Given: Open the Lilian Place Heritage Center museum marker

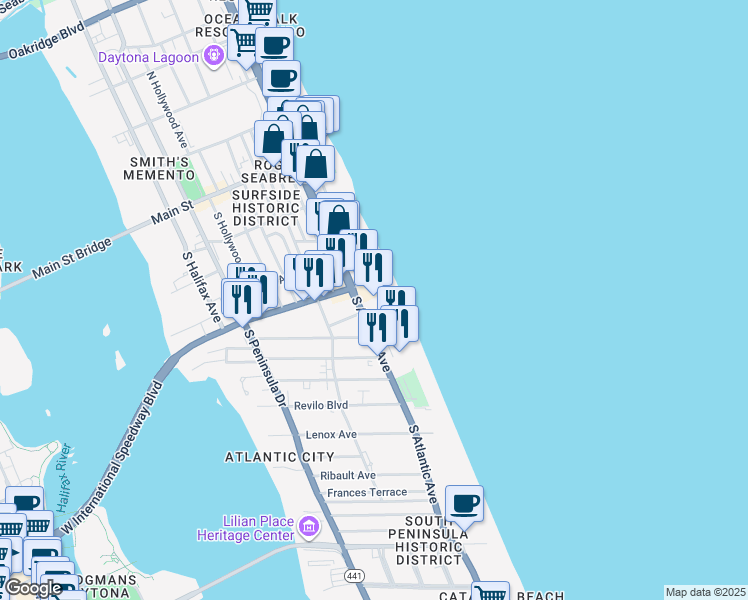Looking at the screenshot, I should (x=308, y=526).
